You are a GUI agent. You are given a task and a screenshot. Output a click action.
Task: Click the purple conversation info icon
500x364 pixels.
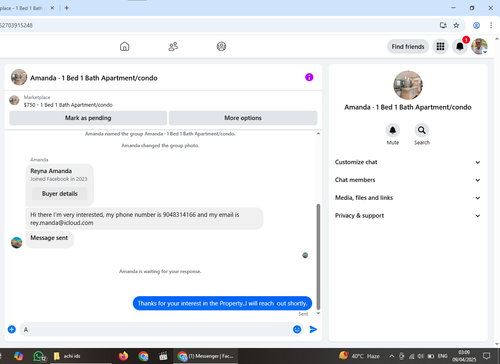click(309, 77)
